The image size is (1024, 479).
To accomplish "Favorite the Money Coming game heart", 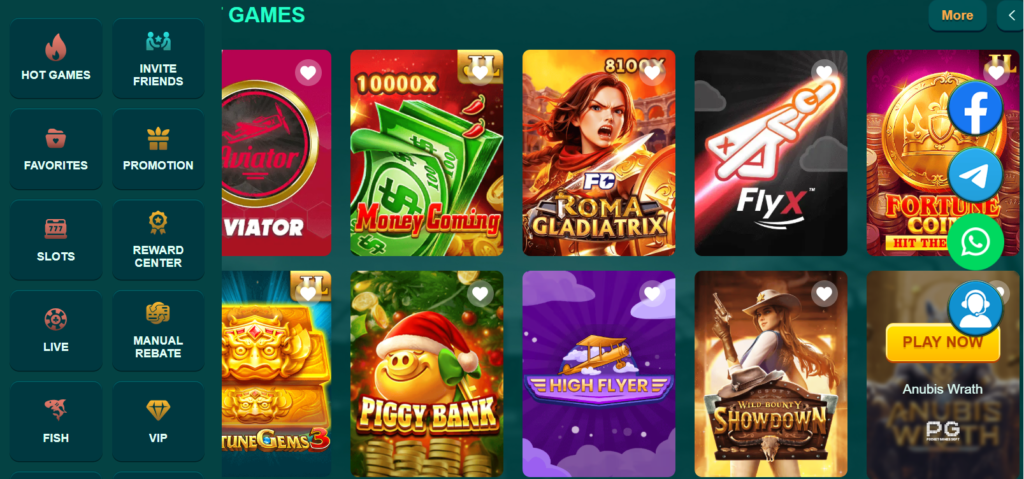I will [x=480, y=73].
